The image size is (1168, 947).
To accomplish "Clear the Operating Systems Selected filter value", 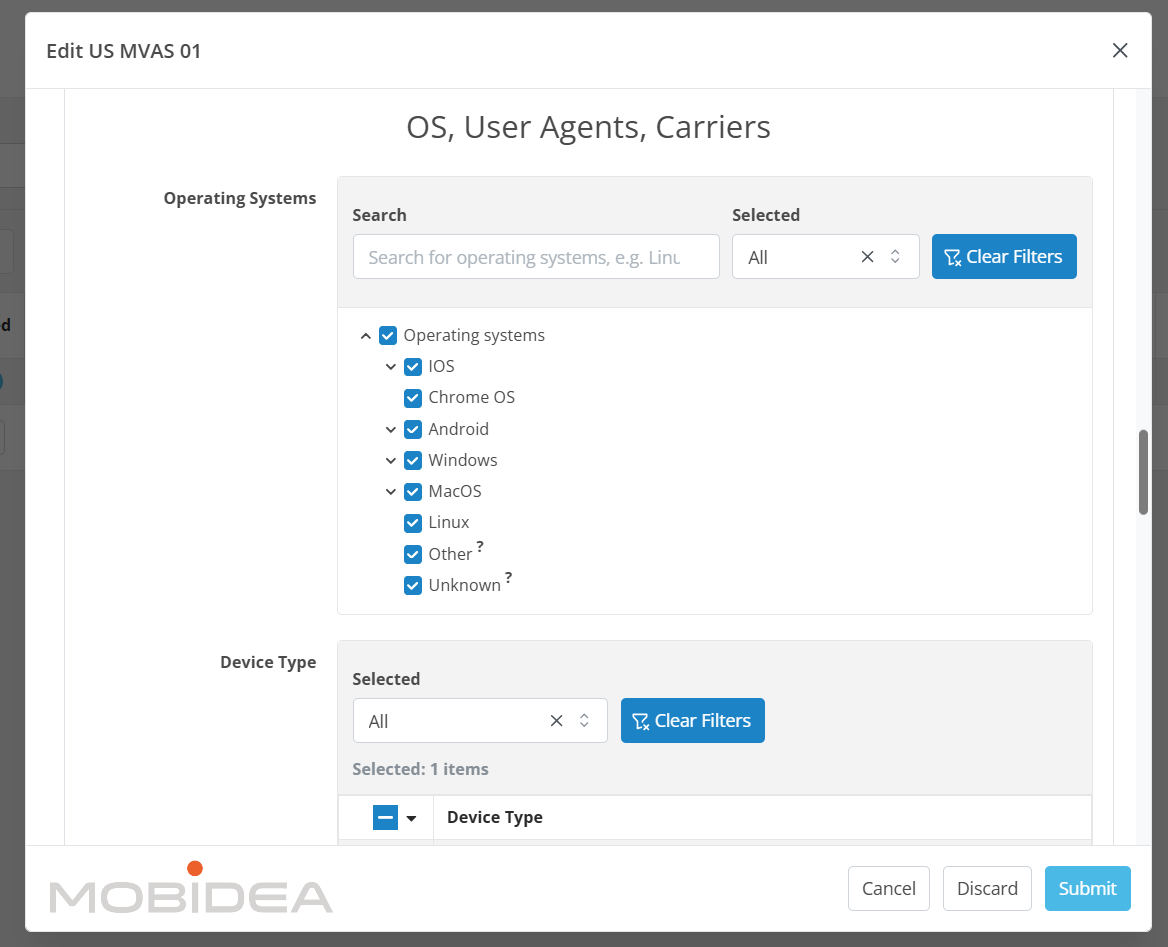I will [x=867, y=257].
